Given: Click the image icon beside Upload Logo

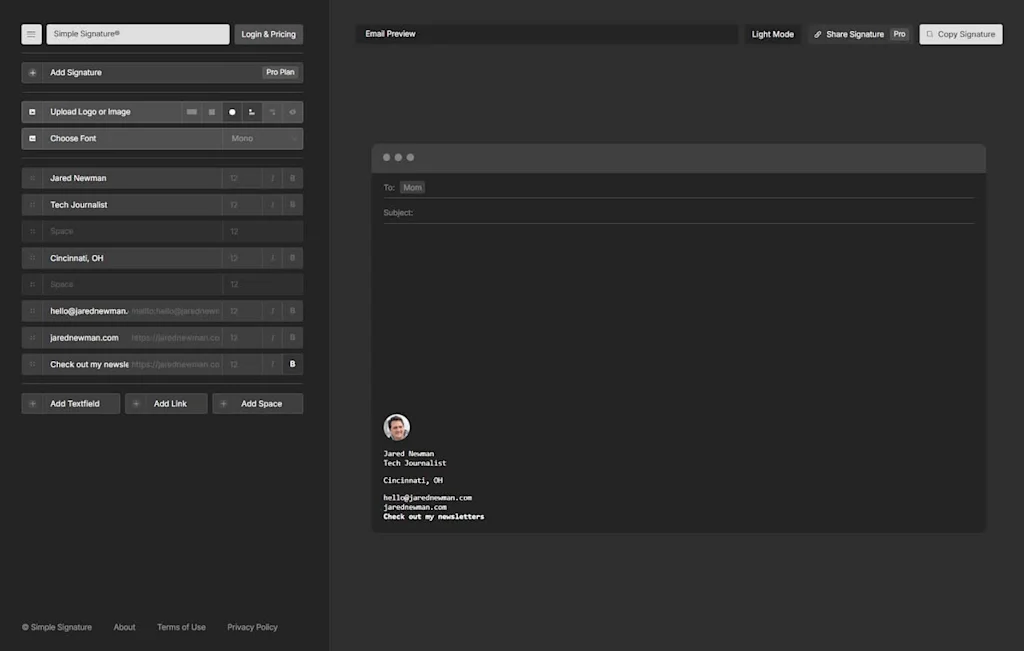Looking at the screenshot, I should [32, 112].
